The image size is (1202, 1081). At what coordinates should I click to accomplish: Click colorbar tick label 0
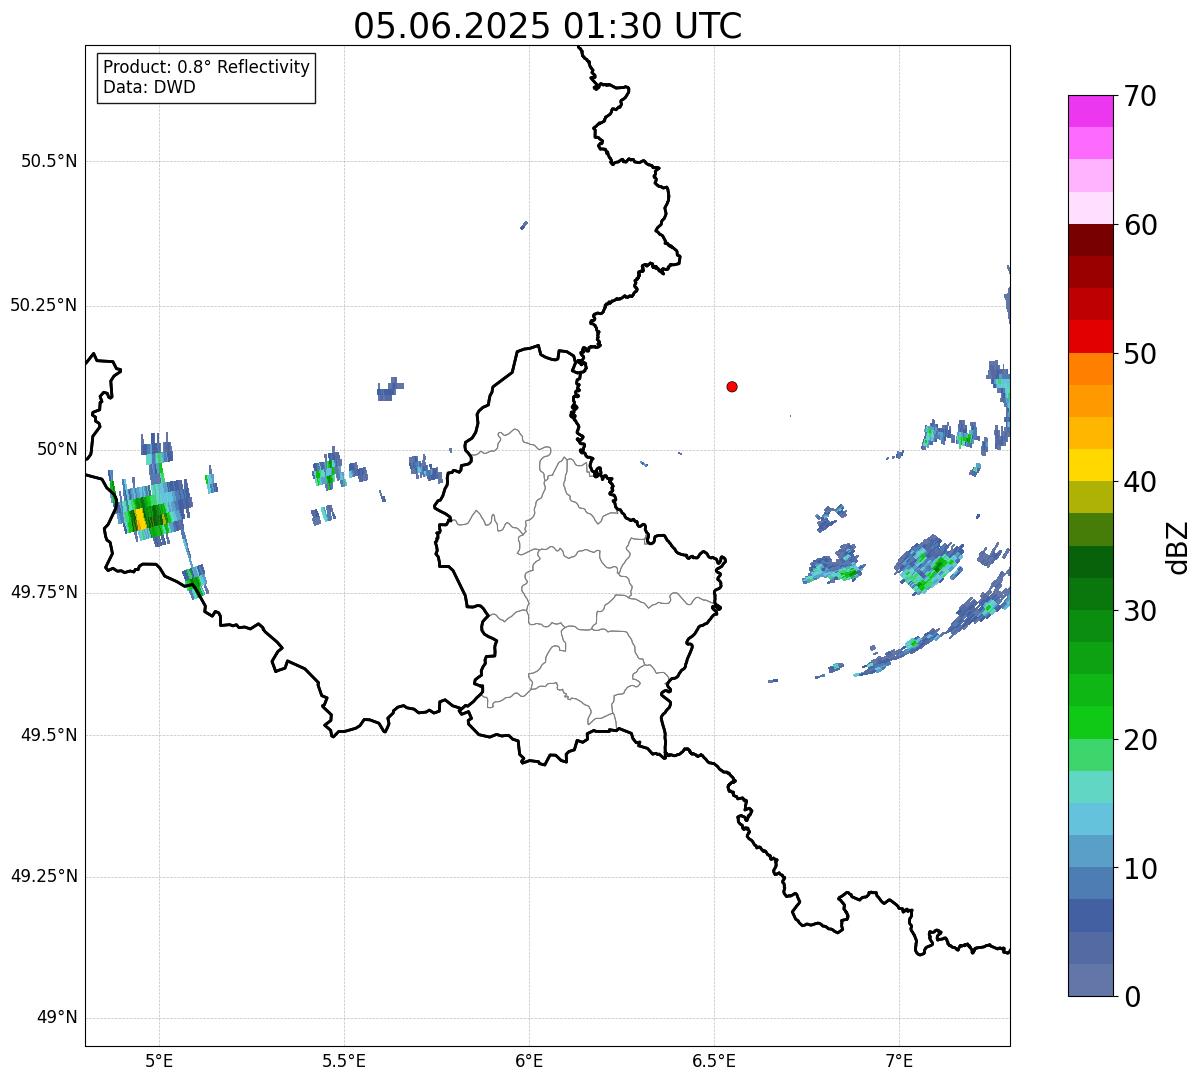tap(1132, 997)
